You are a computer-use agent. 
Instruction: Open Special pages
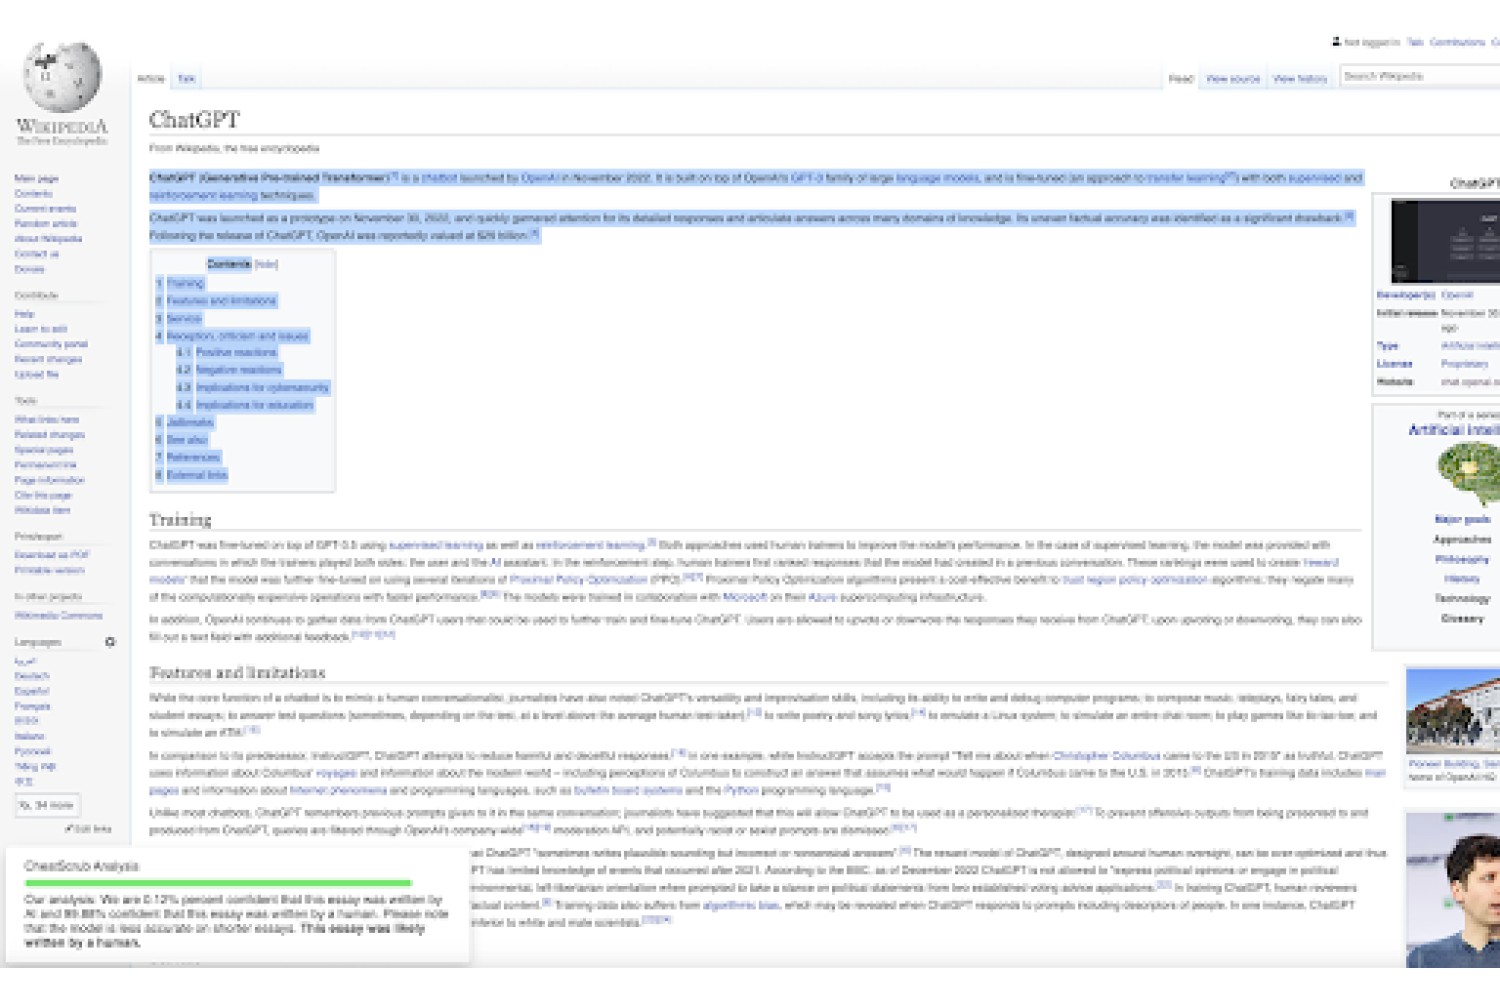coord(43,449)
